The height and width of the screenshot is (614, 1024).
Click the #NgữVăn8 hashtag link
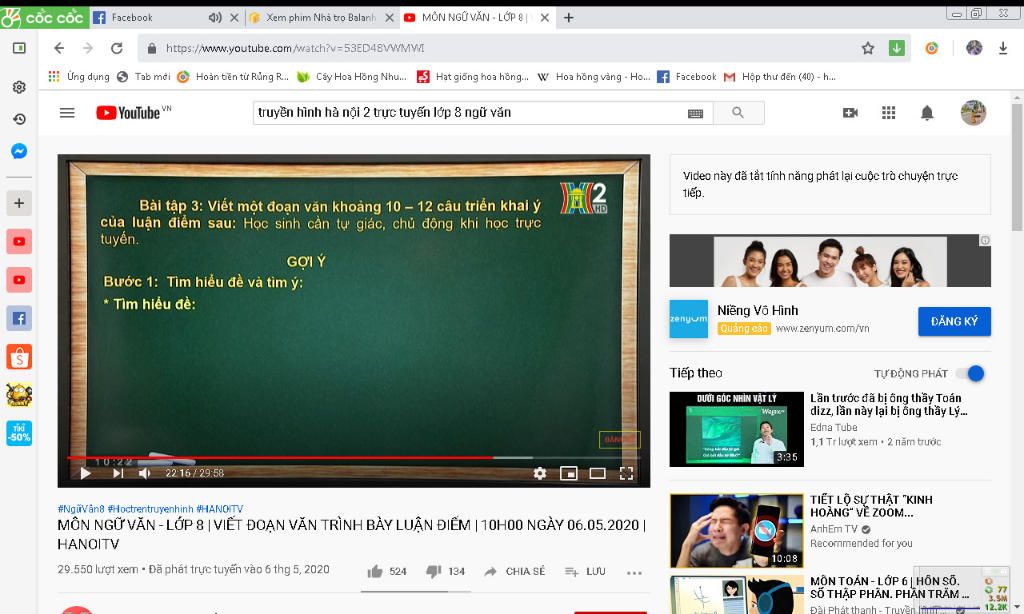click(x=81, y=509)
